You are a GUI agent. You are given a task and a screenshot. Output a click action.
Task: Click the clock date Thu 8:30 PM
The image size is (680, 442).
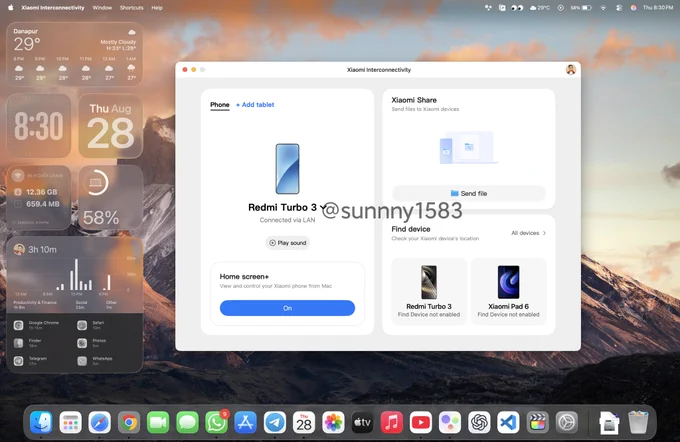coord(658,8)
